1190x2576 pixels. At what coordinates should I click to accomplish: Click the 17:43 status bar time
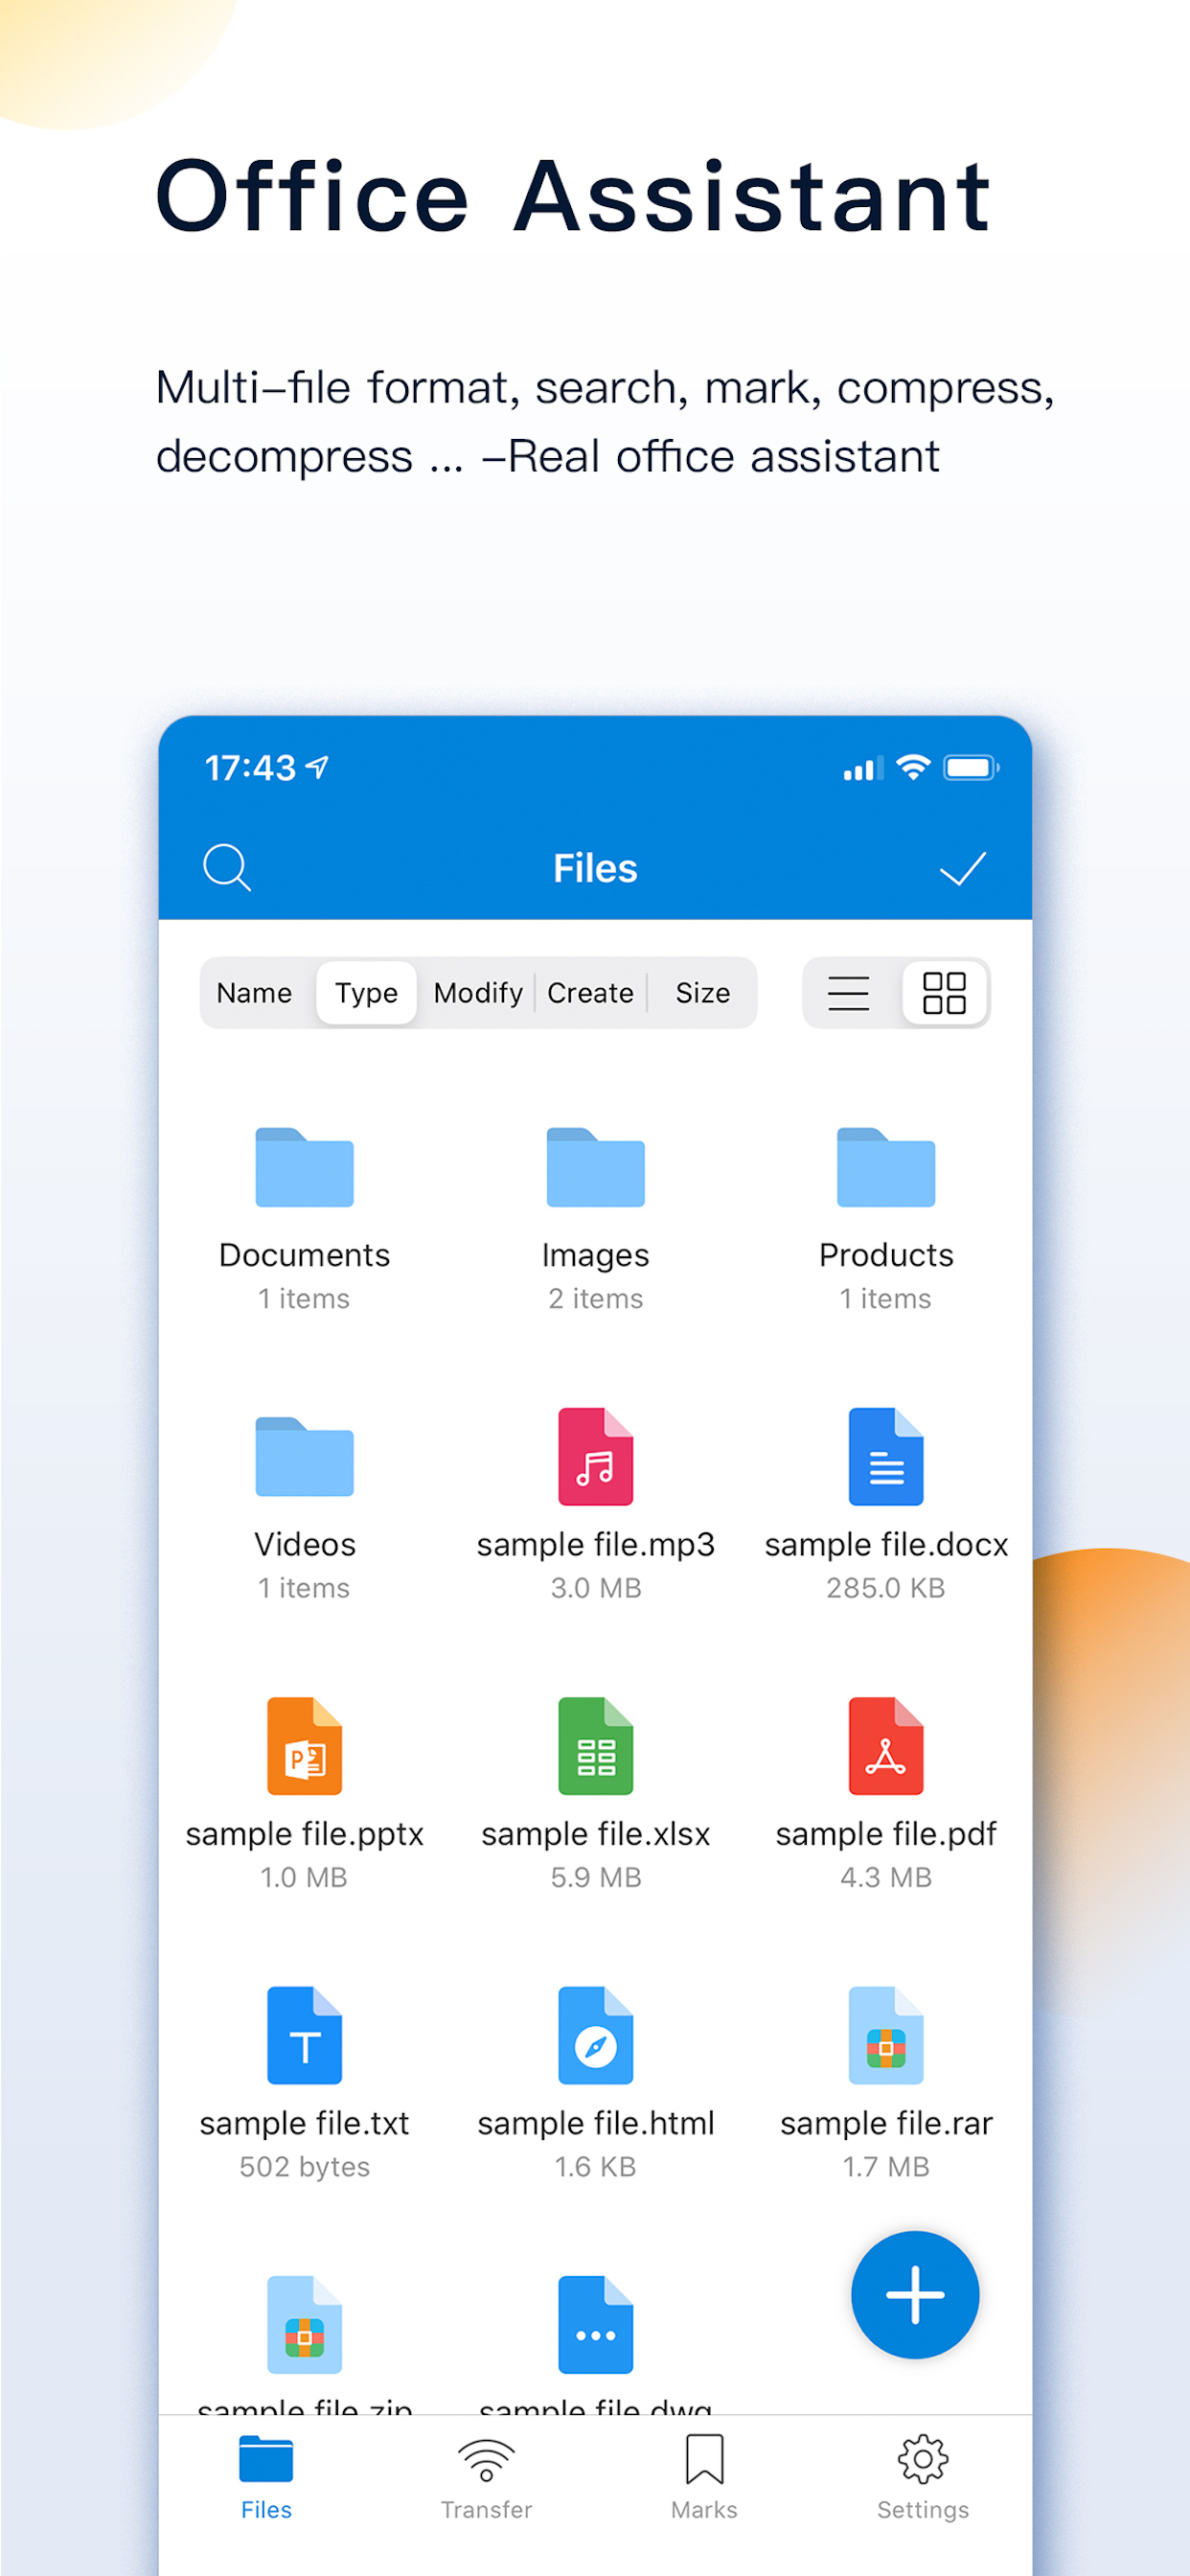(x=250, y=768)
